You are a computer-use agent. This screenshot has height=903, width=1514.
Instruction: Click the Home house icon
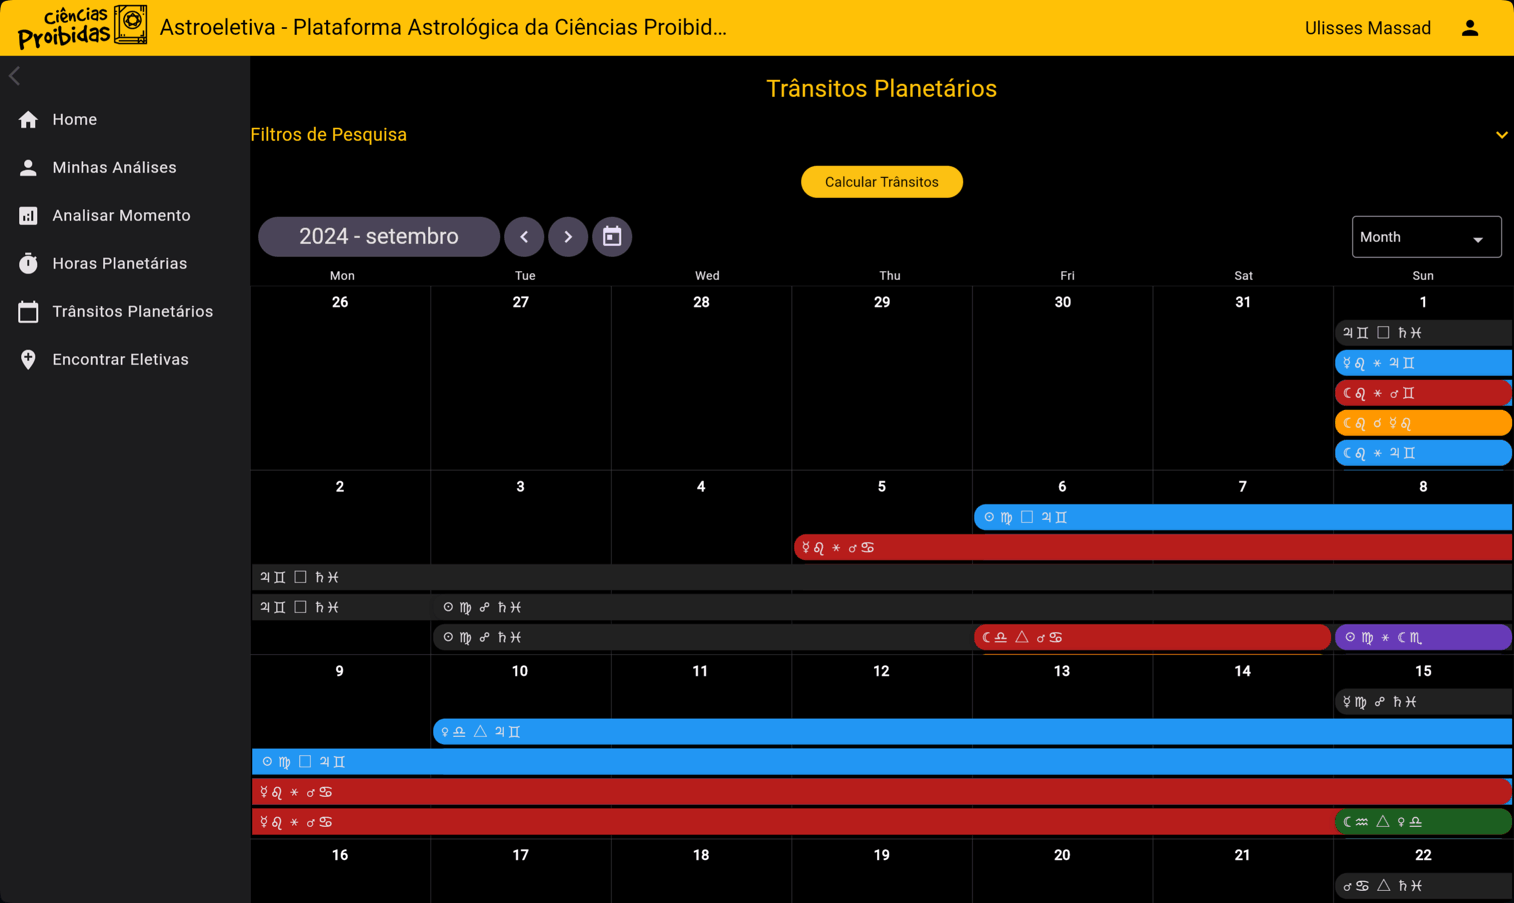[28, 120]
